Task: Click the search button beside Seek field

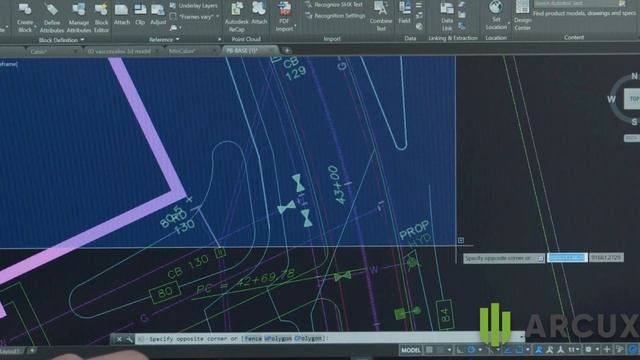Action: (622, 3)
